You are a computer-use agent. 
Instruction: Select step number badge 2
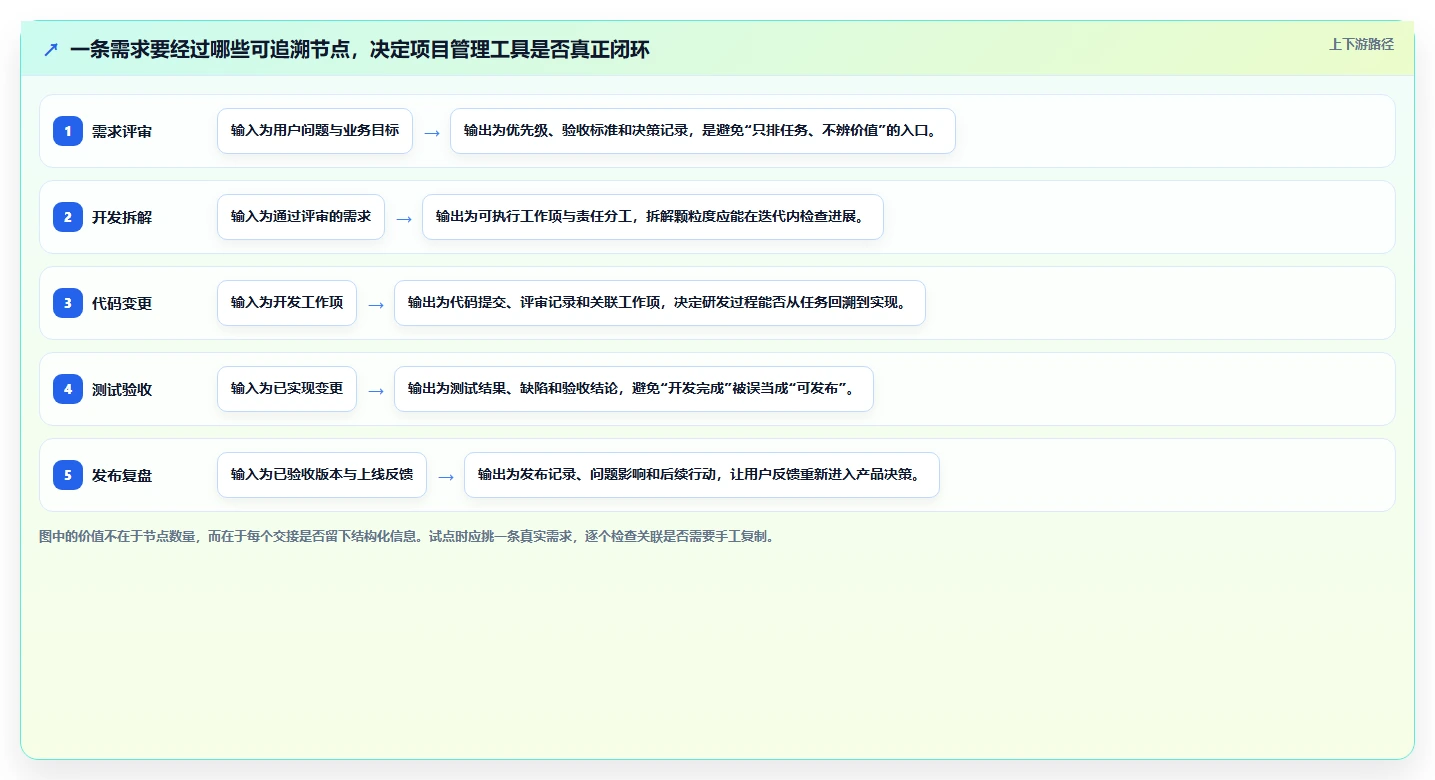pyautogui.click(x=68, y=217)
